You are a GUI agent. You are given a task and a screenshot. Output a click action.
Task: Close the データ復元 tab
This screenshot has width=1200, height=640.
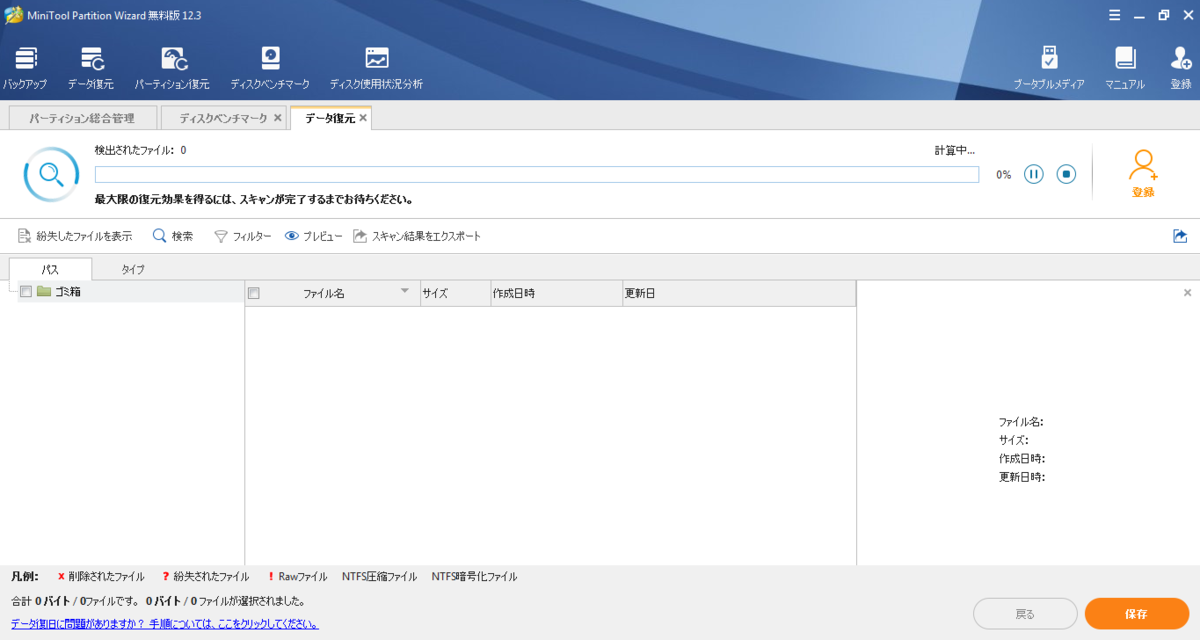tap(364, 118)
